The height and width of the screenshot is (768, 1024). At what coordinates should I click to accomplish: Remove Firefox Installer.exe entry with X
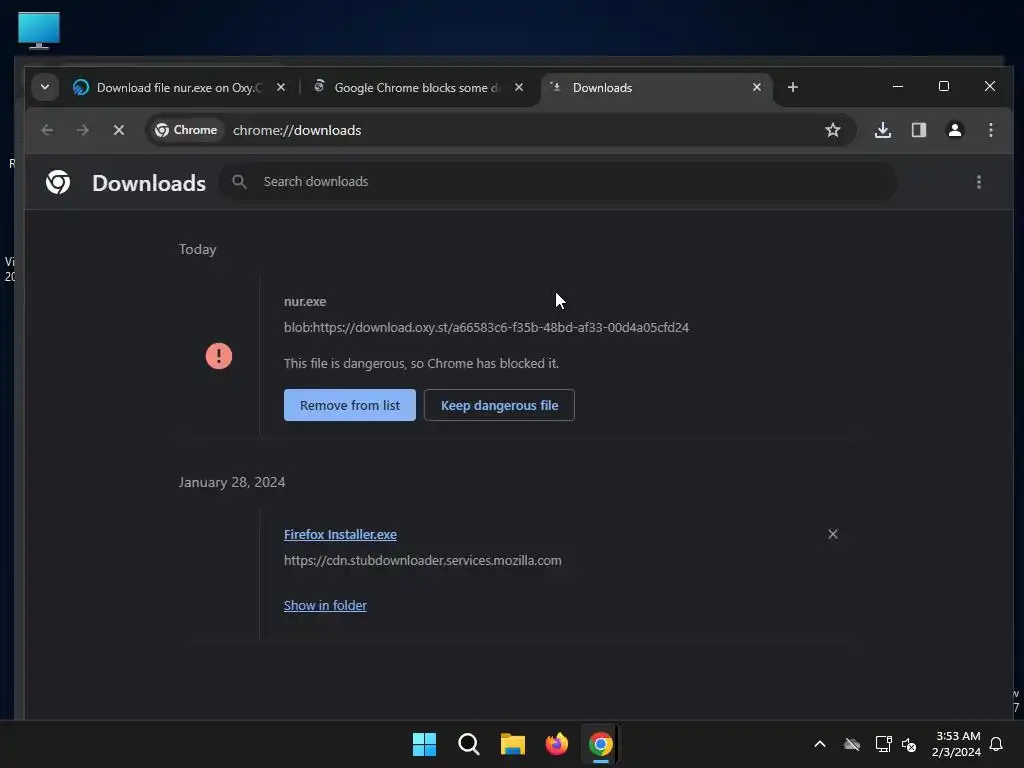(833, 534)
